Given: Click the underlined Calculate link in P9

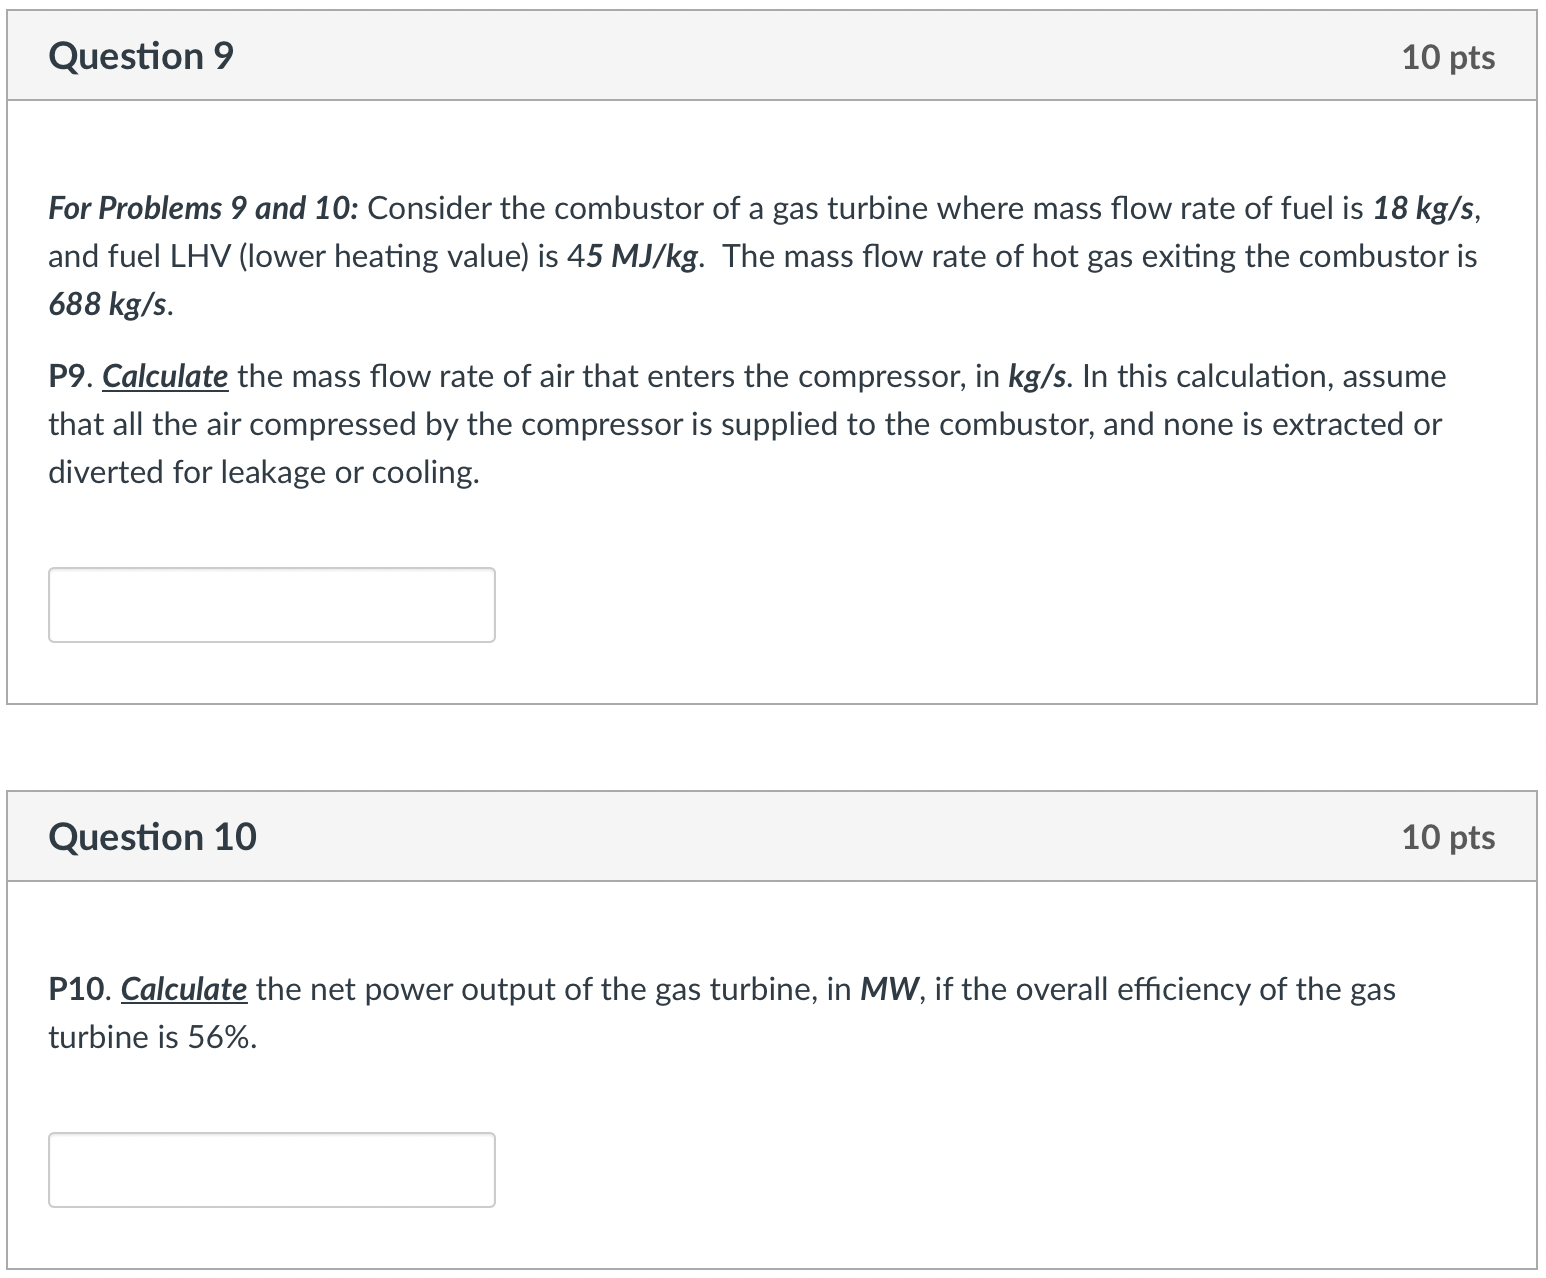Looking at the screenshot, I should click(165, 376).
